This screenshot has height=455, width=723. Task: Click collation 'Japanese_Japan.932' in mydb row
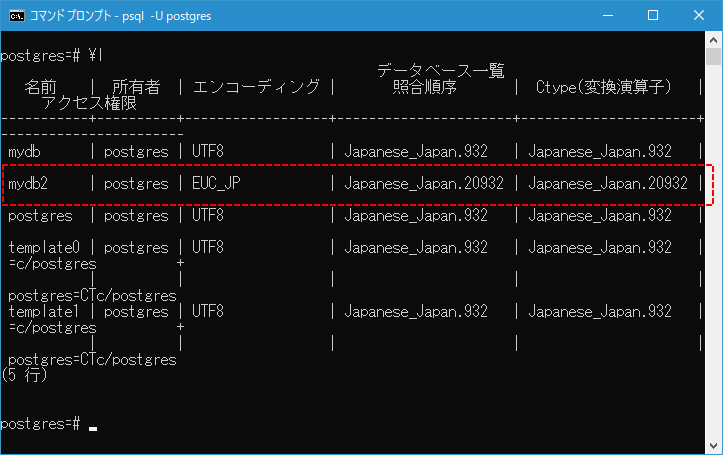pyautogui.click(x=416, y=151)
